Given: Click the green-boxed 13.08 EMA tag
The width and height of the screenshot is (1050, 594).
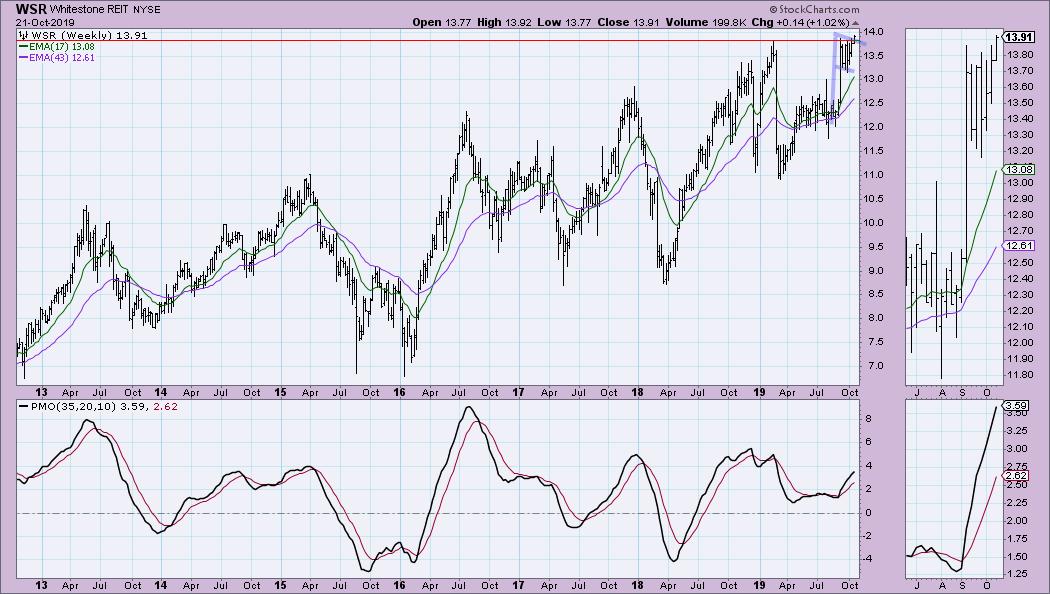Looking at the screenshot, I should [1018, 169].
